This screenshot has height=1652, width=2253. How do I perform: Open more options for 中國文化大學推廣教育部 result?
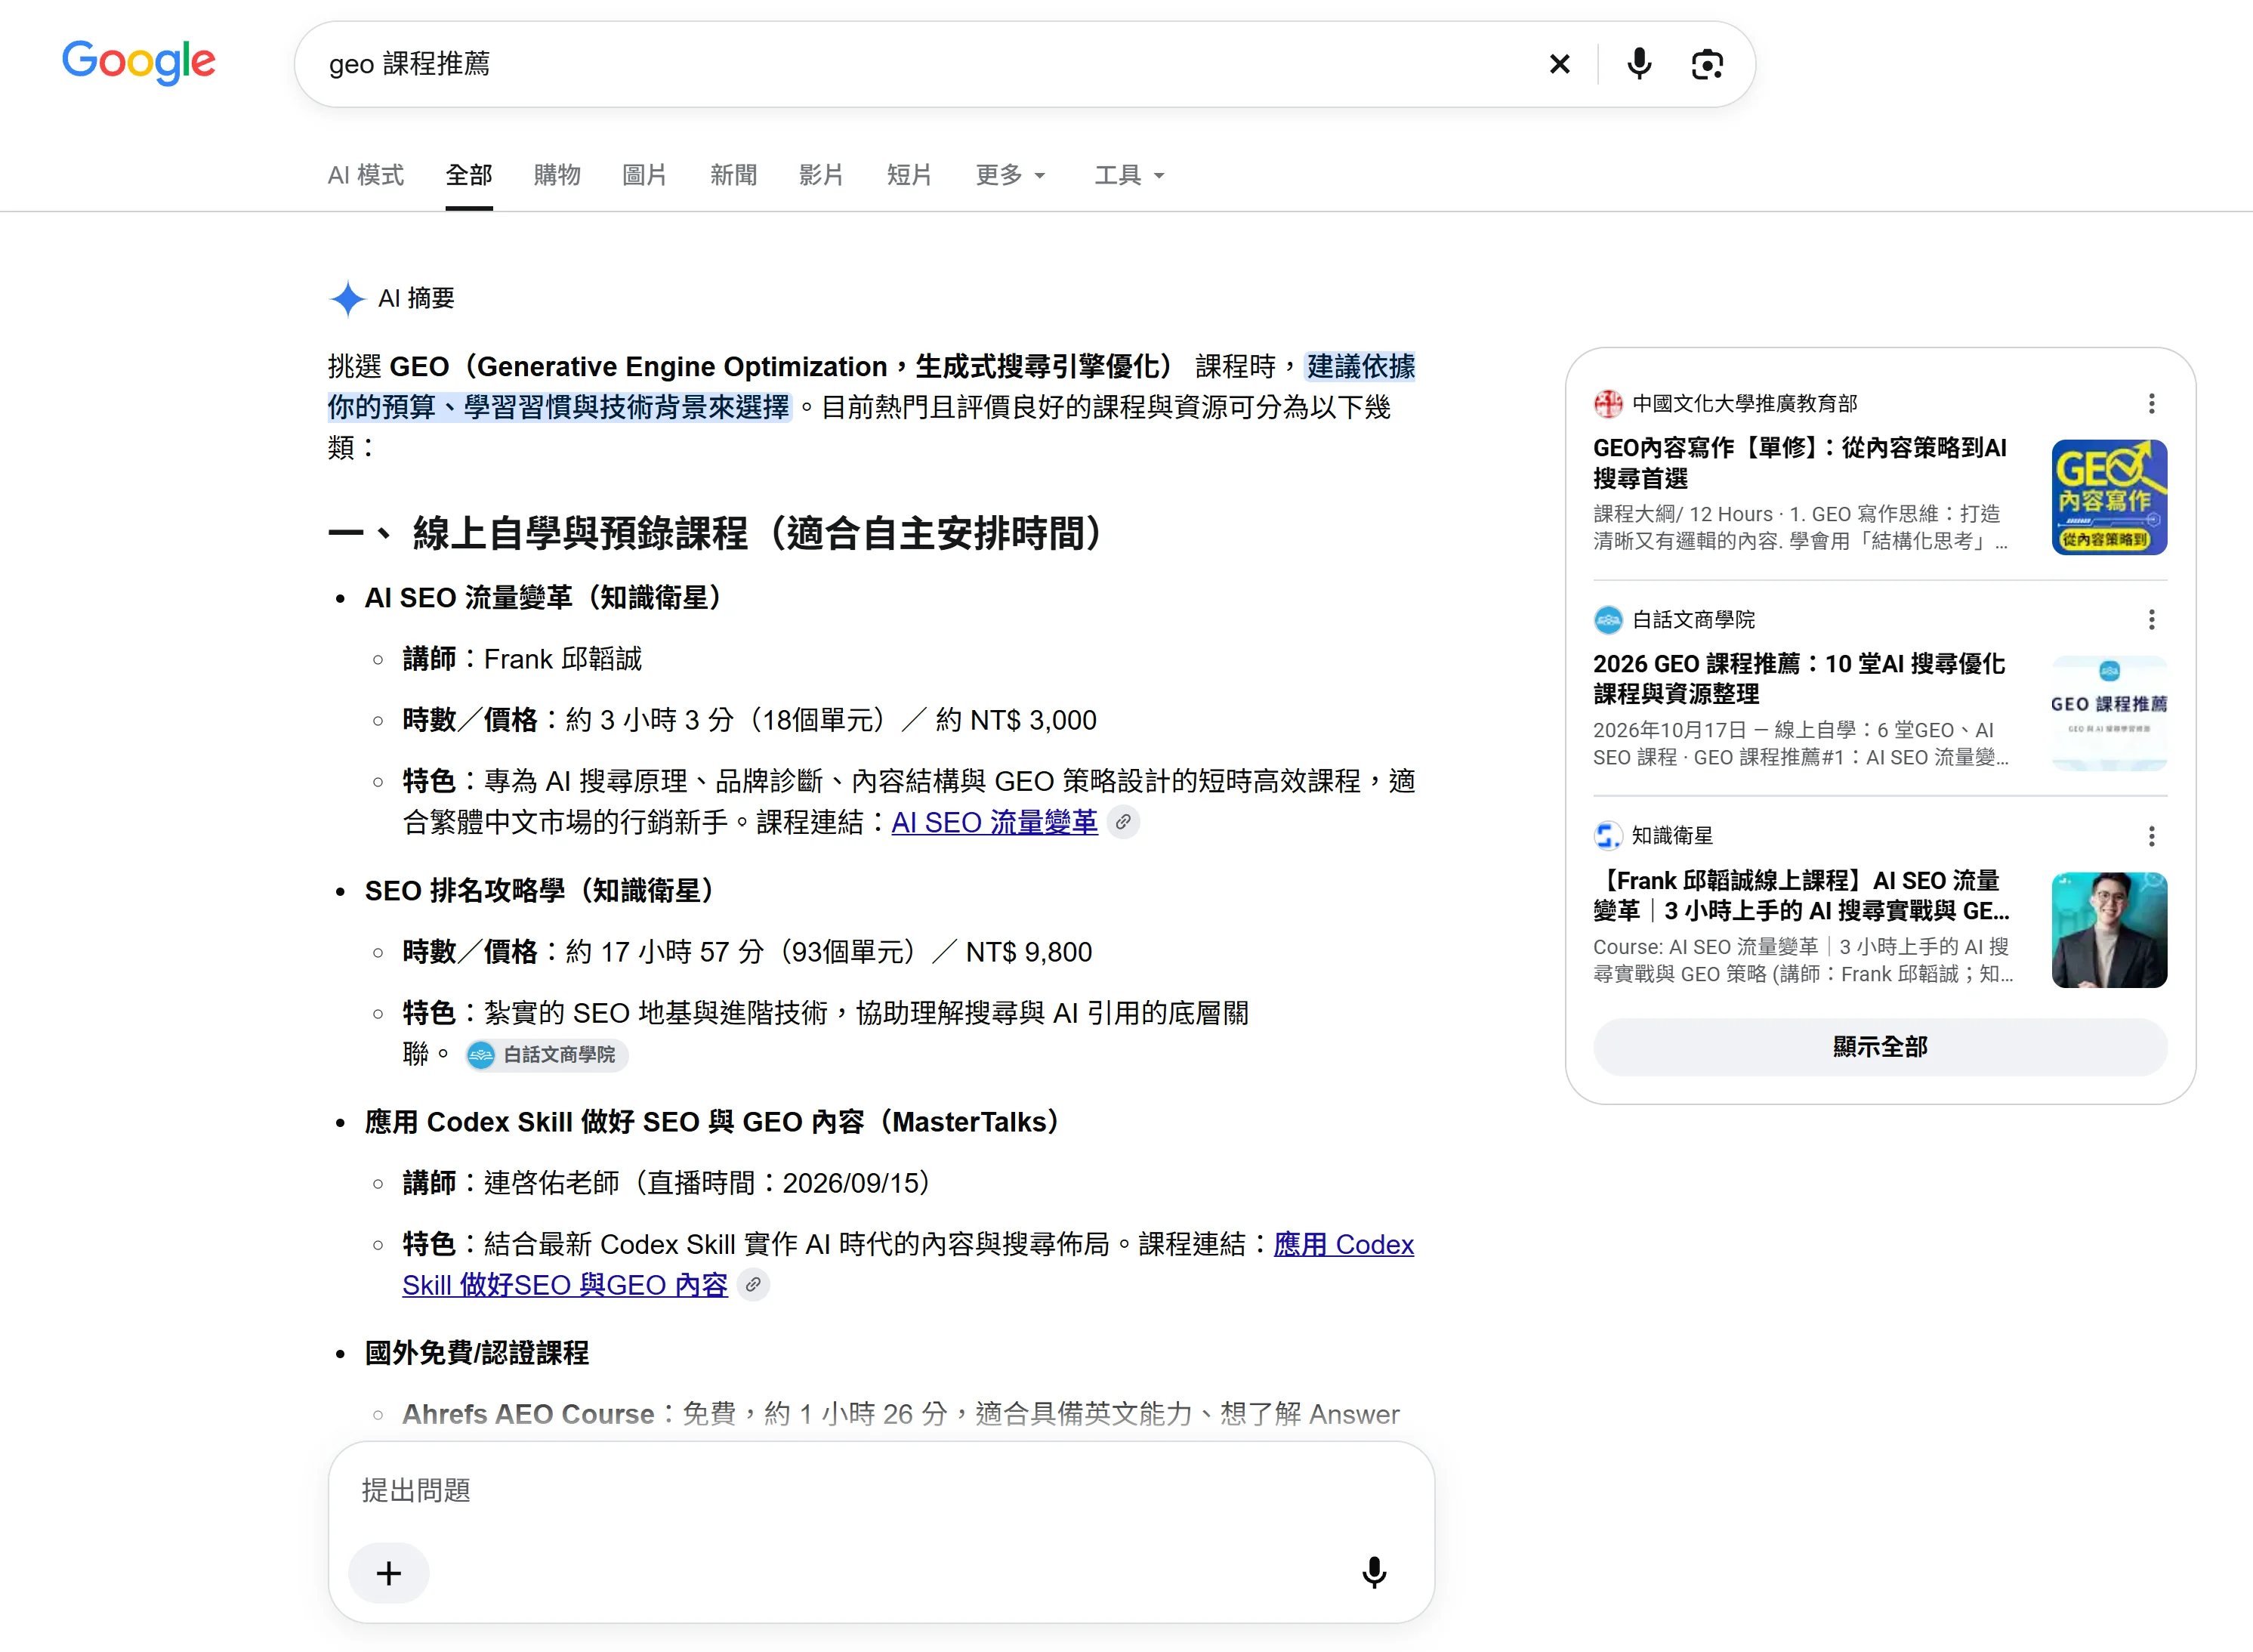coord(2151,403)
